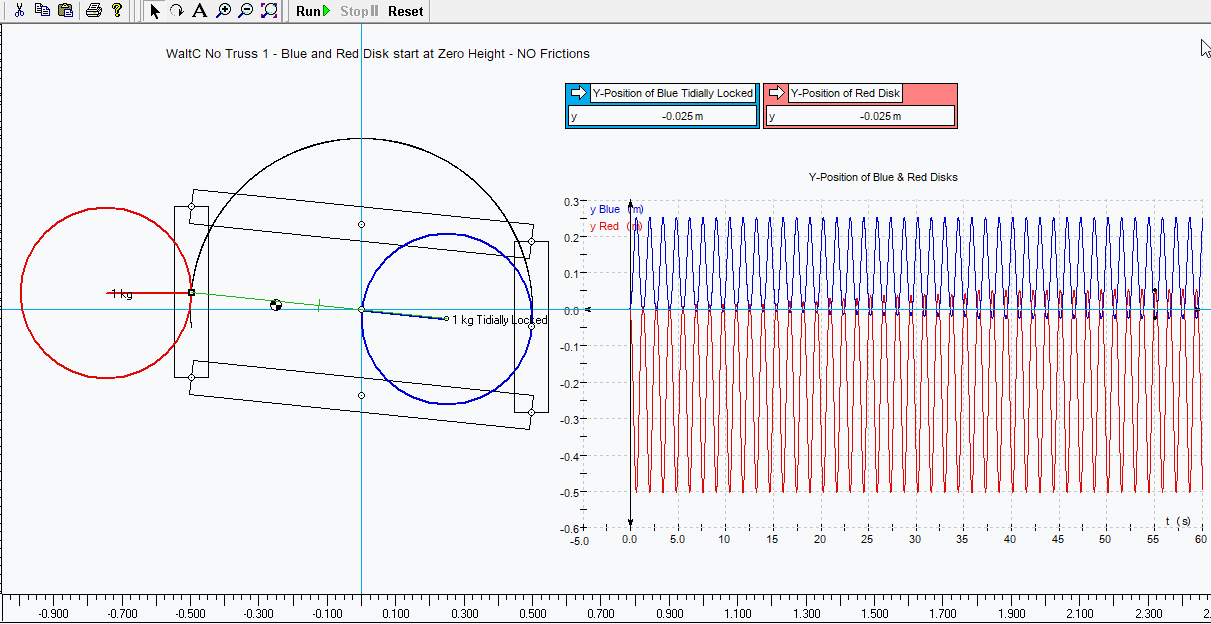Click the Blue Tidally Locked y value field
The height and width of the screenshot is (624, 1211).
click(663, 116)
